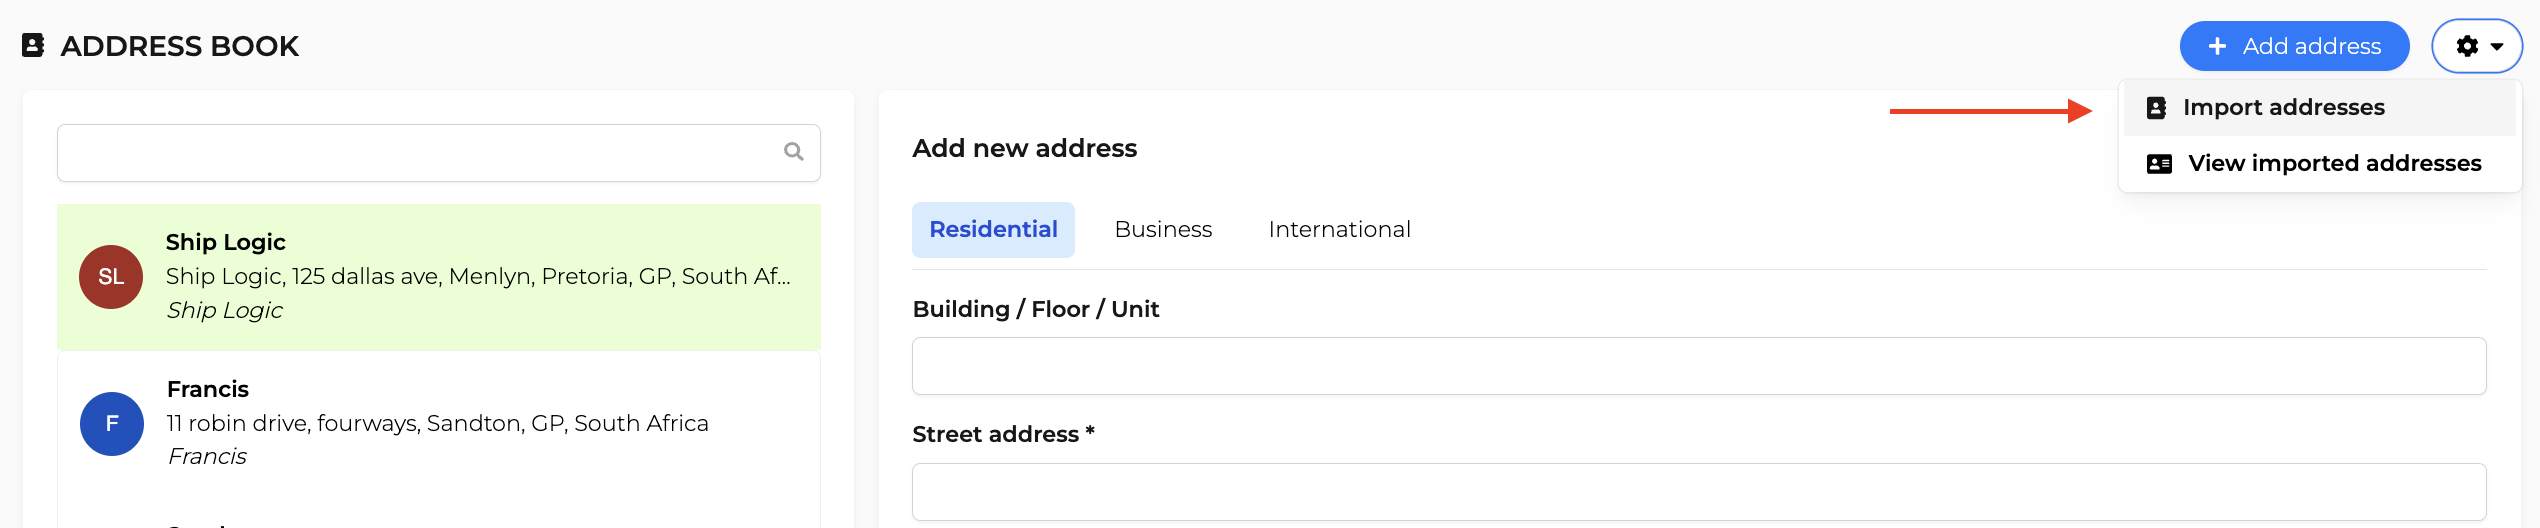Switch to the Business tab

pyautogui.click(x=1163, y=230)
